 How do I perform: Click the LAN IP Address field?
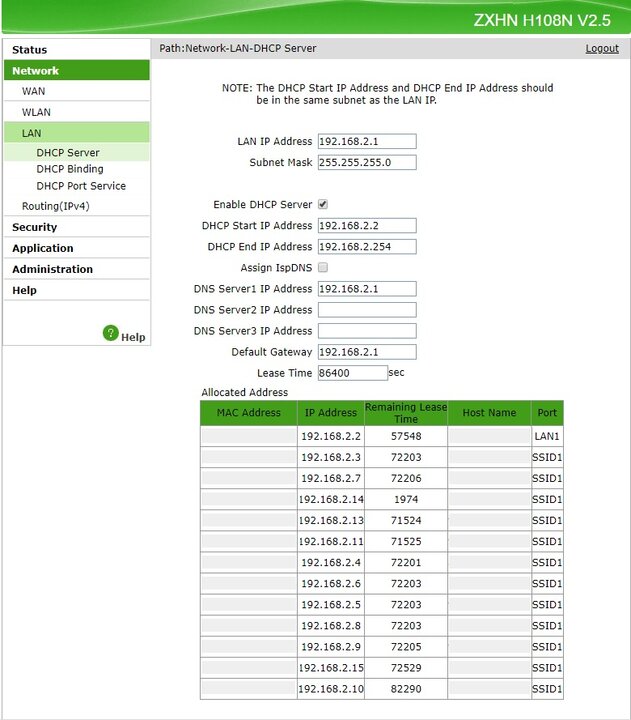click(367, 141)
